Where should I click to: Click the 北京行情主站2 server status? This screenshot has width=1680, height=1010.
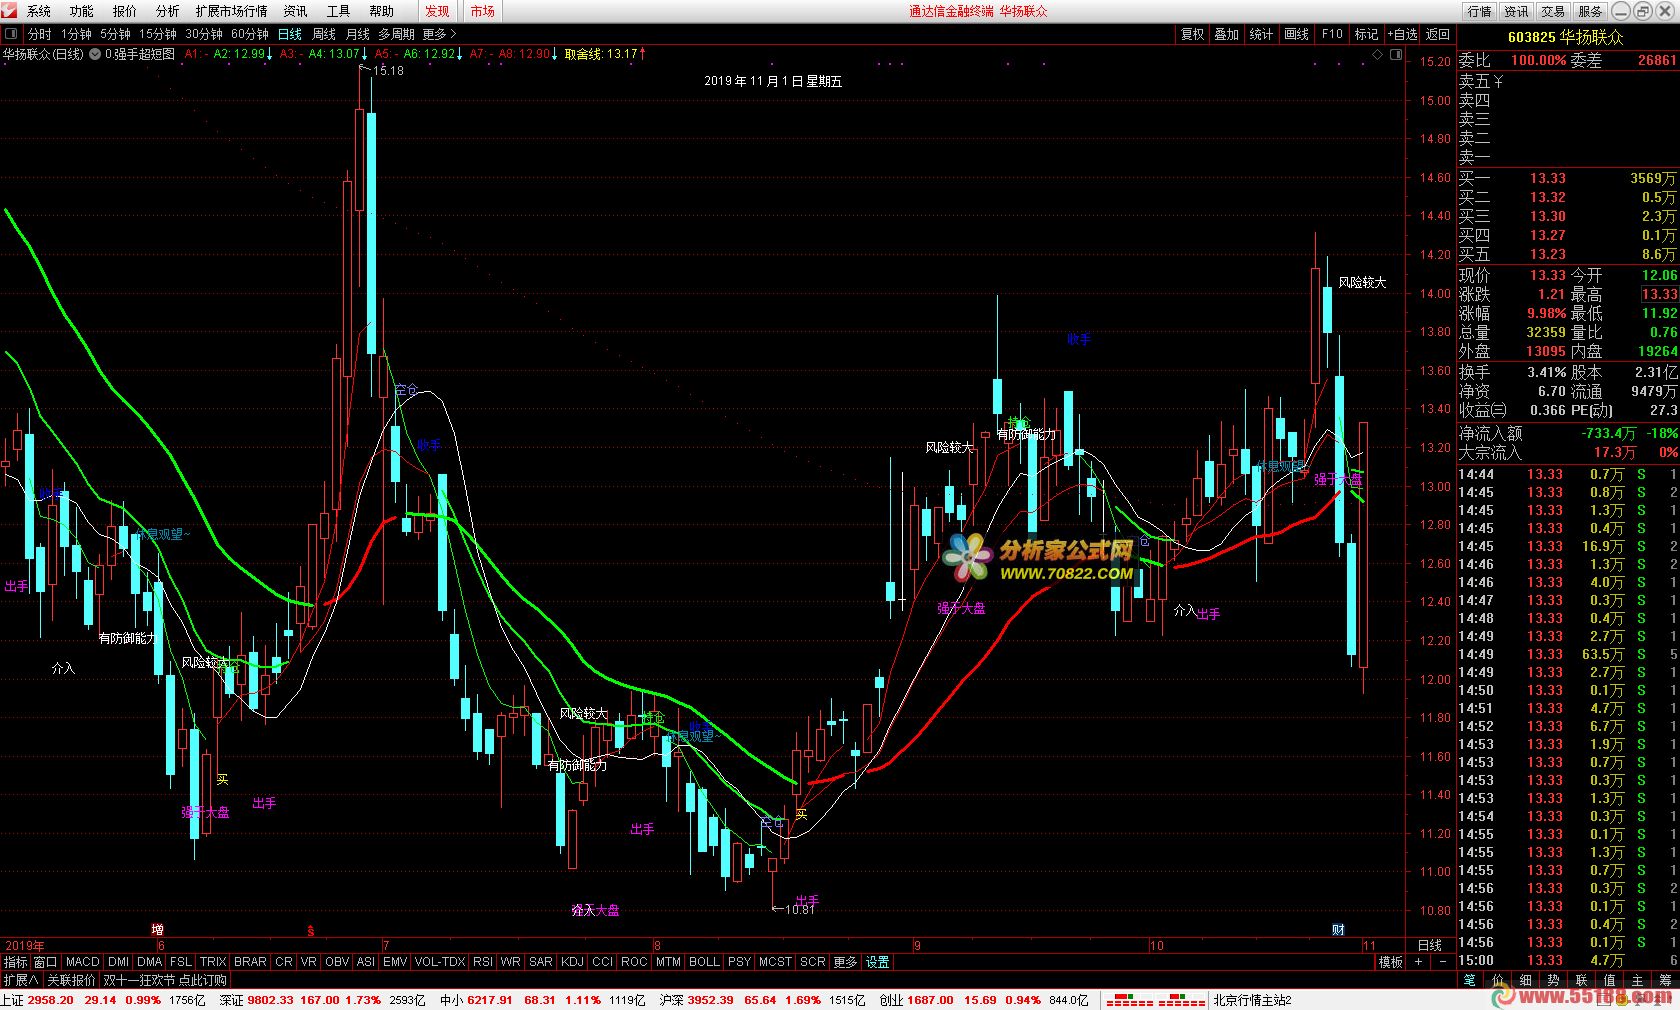1253,1000
